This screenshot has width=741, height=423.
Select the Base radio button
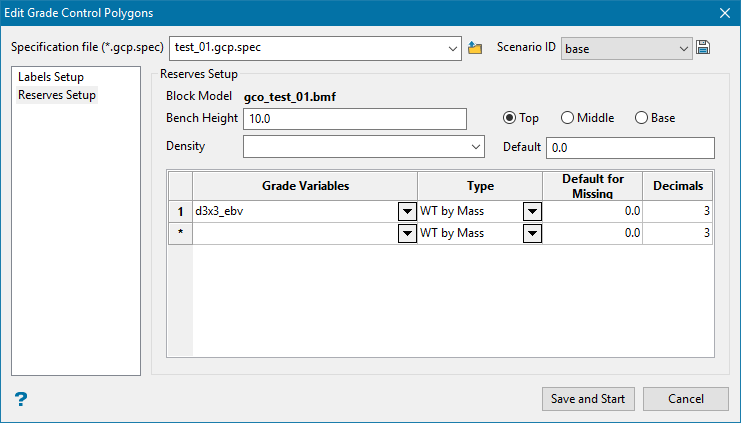tap(641, 118)
